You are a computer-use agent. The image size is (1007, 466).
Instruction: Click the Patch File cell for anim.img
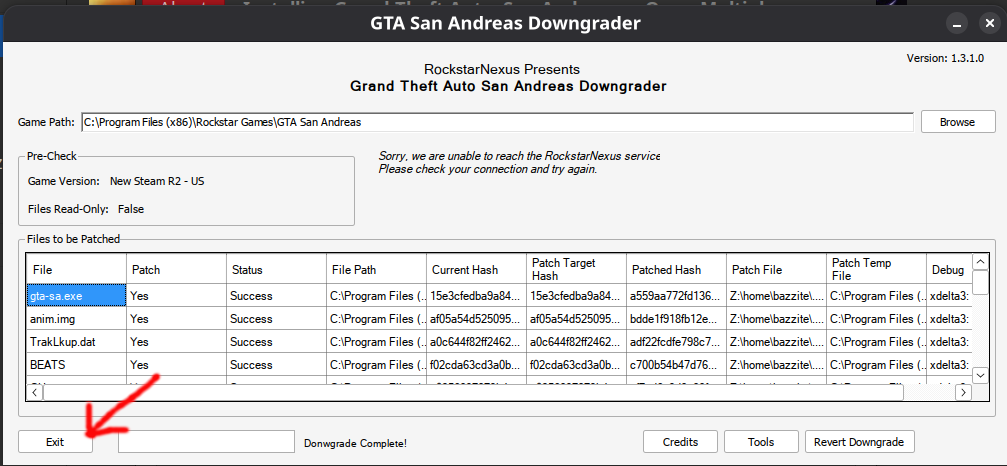point(777,319)
